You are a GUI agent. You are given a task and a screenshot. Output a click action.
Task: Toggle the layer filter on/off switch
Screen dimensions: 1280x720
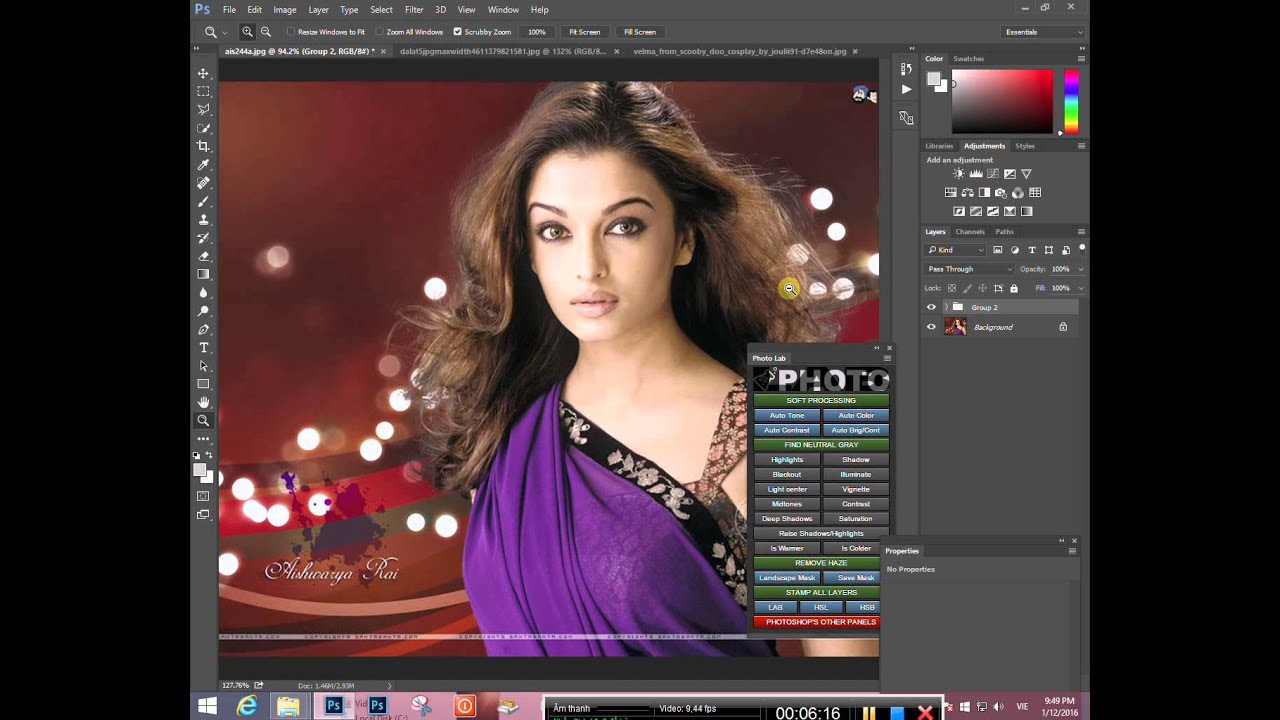pyautogui.click(x=1081, y=248)
